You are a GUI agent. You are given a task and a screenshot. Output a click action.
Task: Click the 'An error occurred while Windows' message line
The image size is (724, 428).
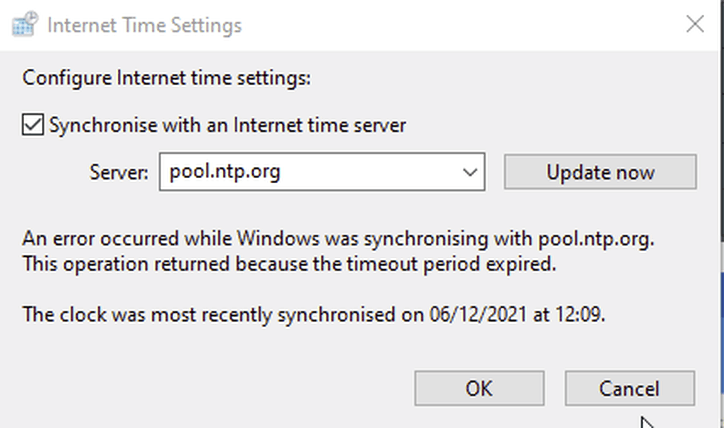(338, 239)
